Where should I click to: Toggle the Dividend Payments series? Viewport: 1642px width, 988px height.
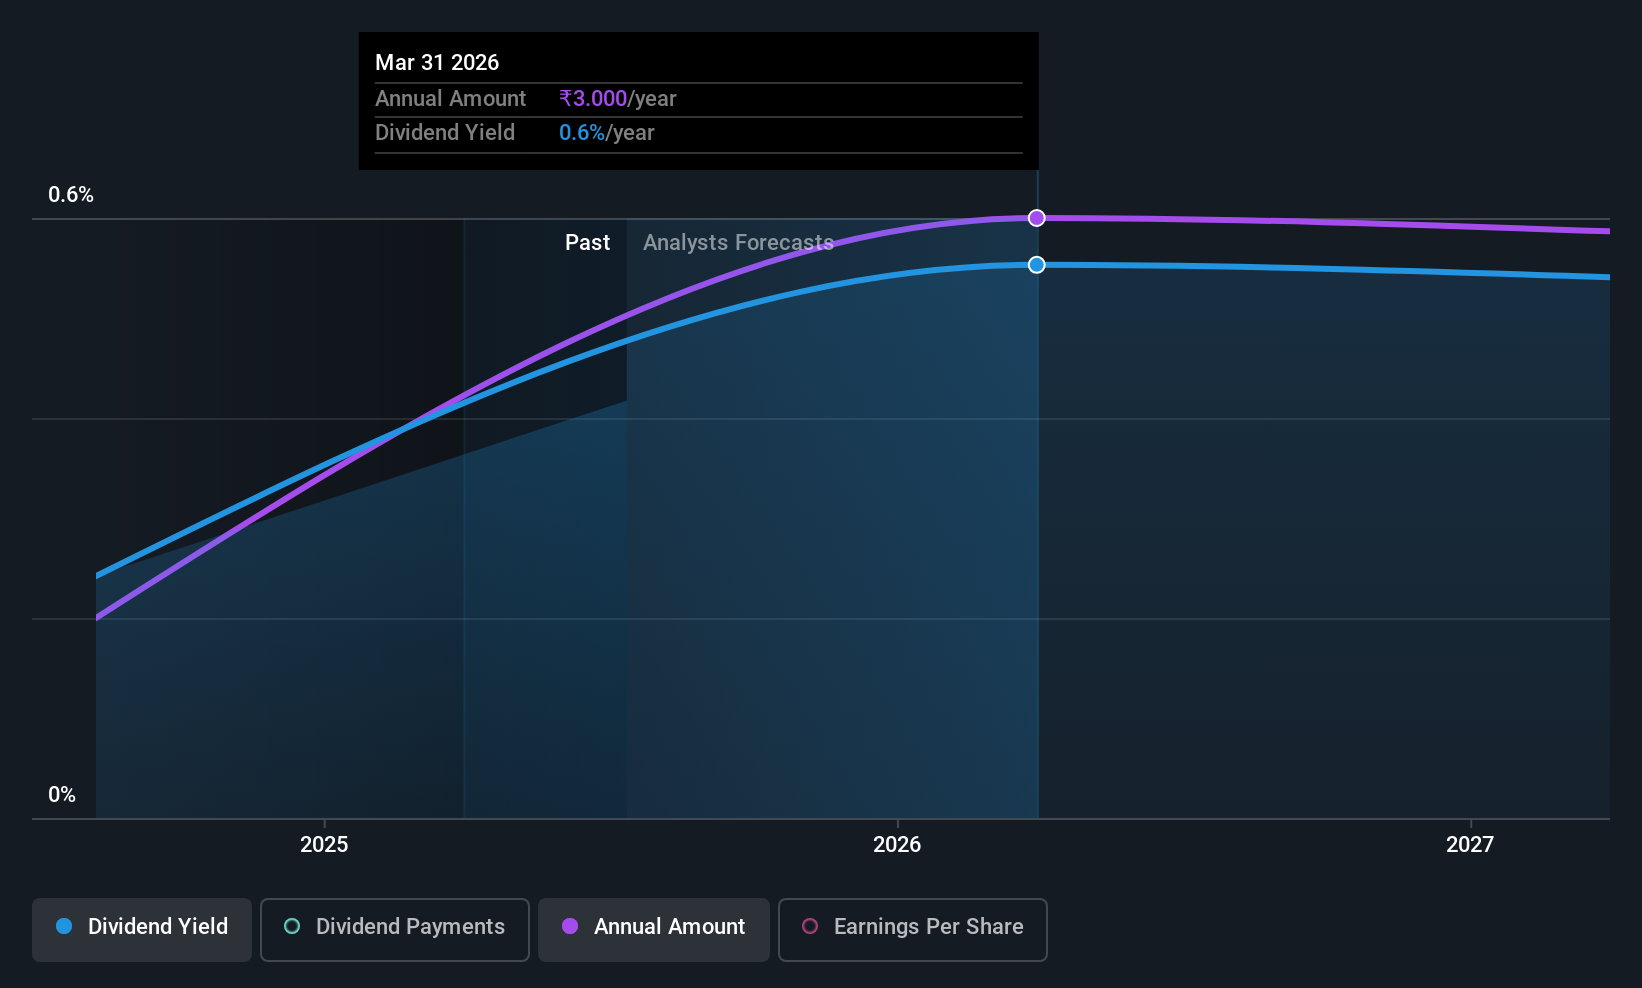(394, 930)
